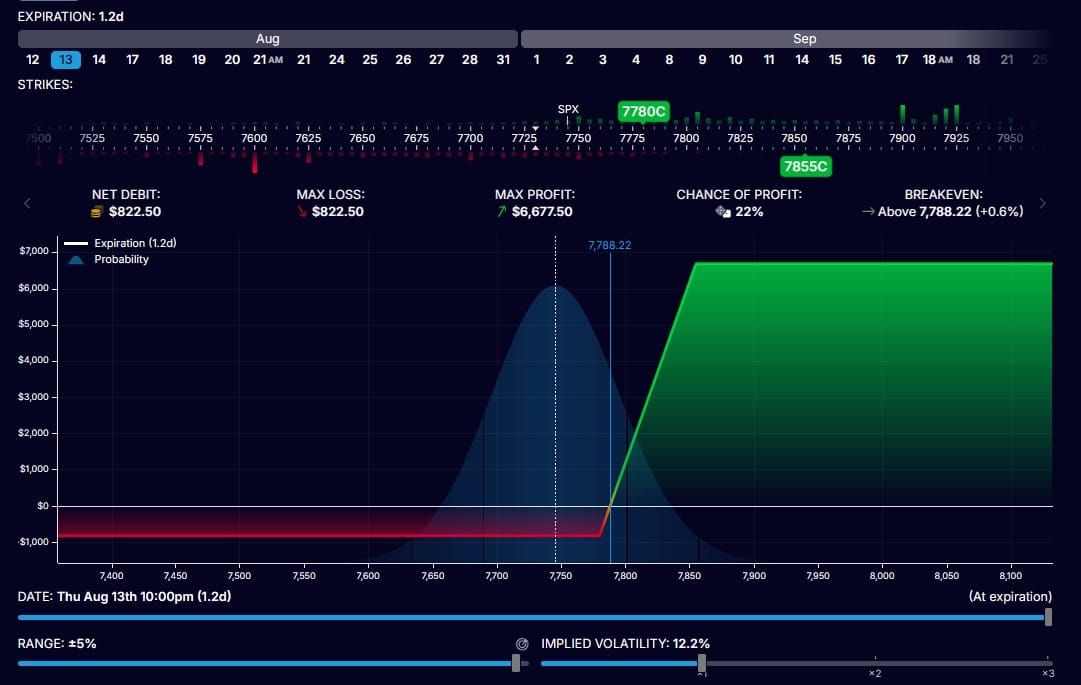Image resolution: width=1081 pixels, height=685 pixels.
Task: Toggle the Expiration (1.2d) legend line
Action: [121, 243]
